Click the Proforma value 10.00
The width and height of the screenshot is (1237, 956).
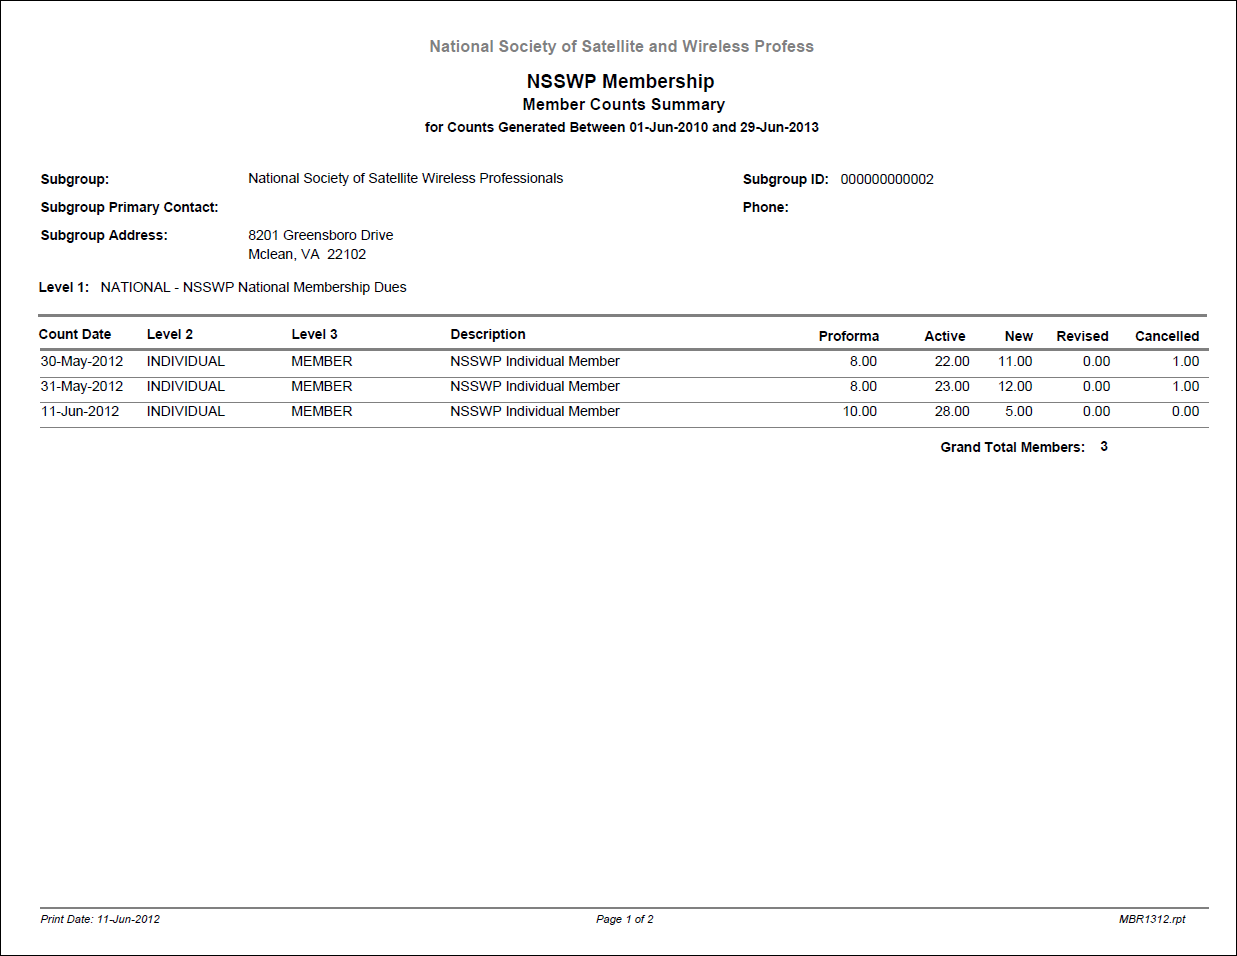(x=859, y=412)
